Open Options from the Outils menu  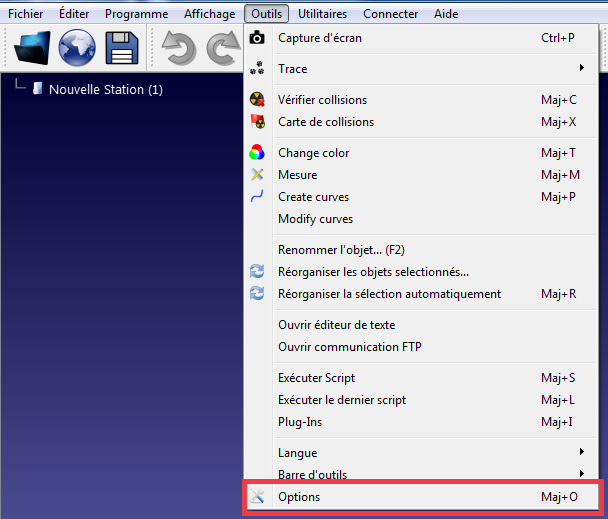pyautogui.click(x=421, y=497)
